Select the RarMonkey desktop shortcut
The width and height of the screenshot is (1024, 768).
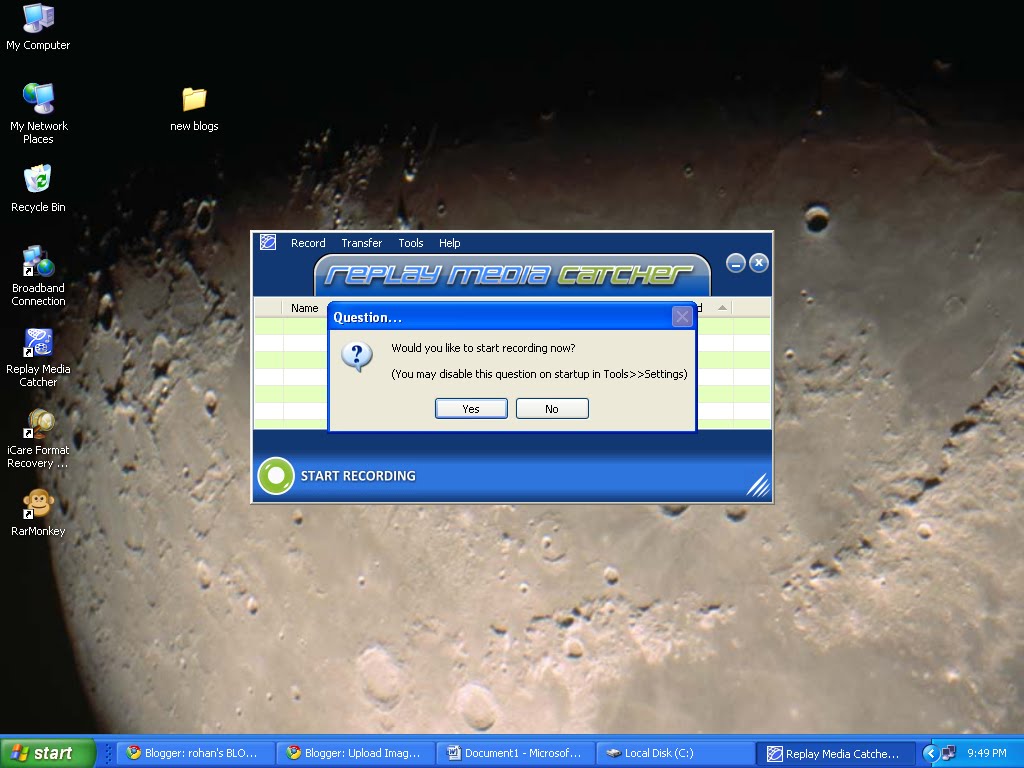[38, 513]
